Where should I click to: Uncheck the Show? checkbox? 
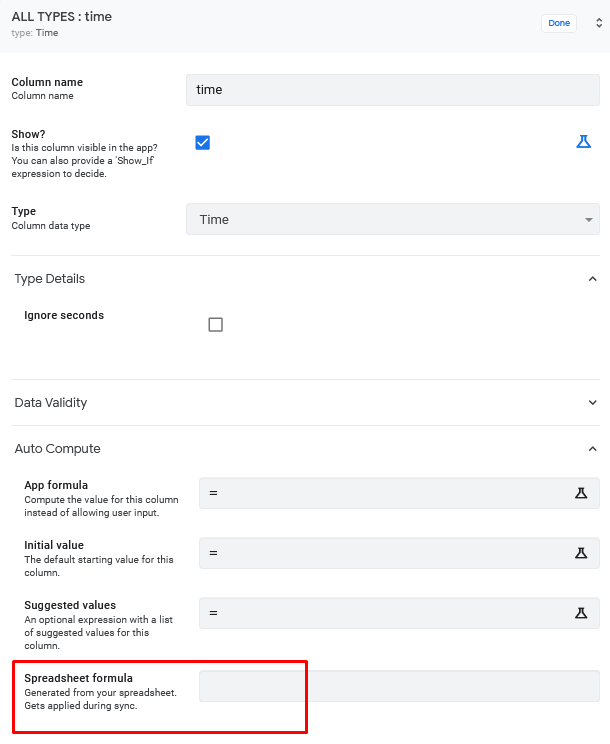coord(203,142)
